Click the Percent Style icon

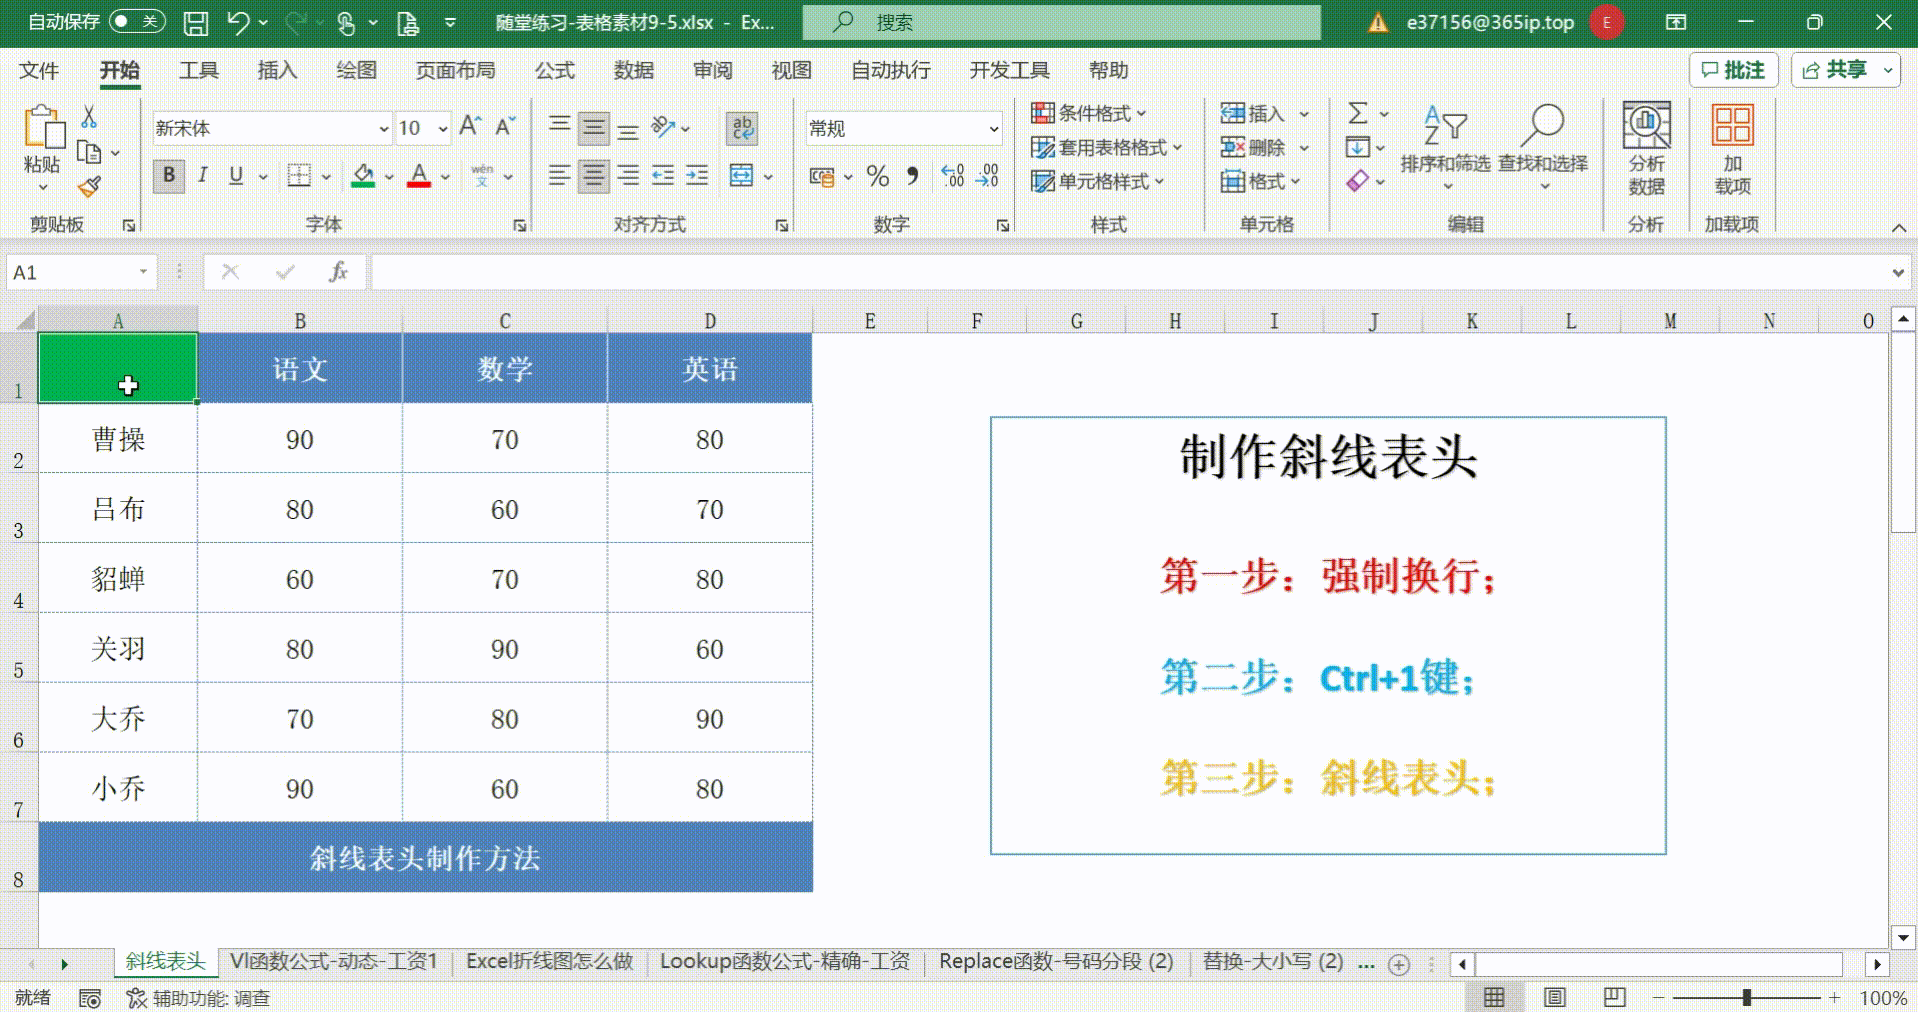(x=877, y=177)
